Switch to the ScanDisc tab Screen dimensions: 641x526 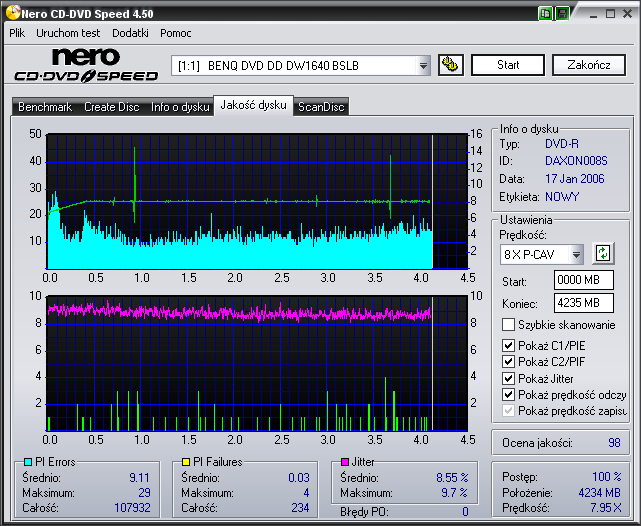point(321,107)
